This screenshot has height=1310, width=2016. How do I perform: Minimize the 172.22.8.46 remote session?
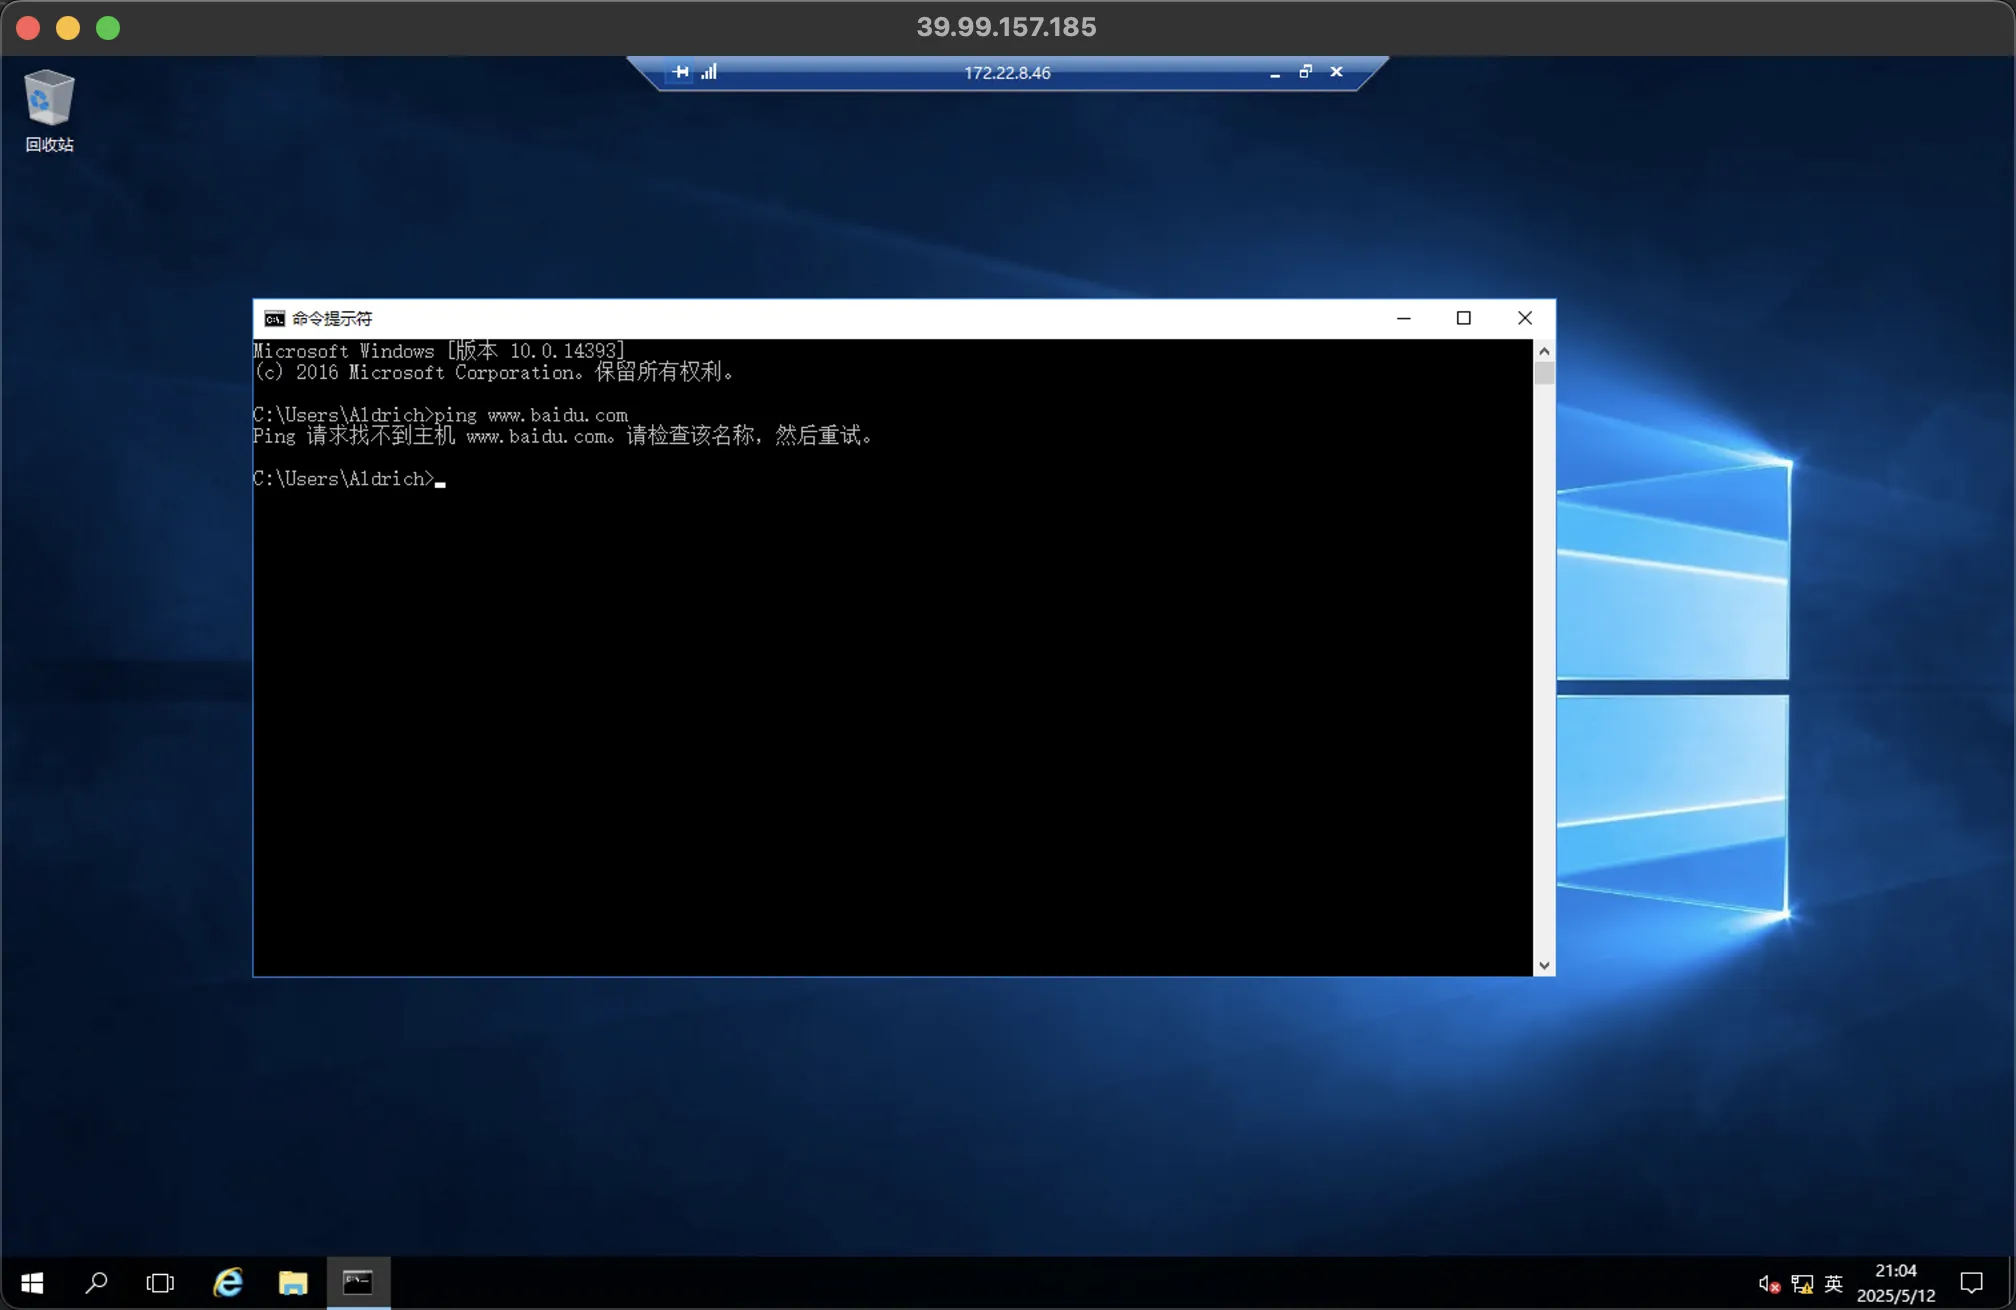[1275, 73]
